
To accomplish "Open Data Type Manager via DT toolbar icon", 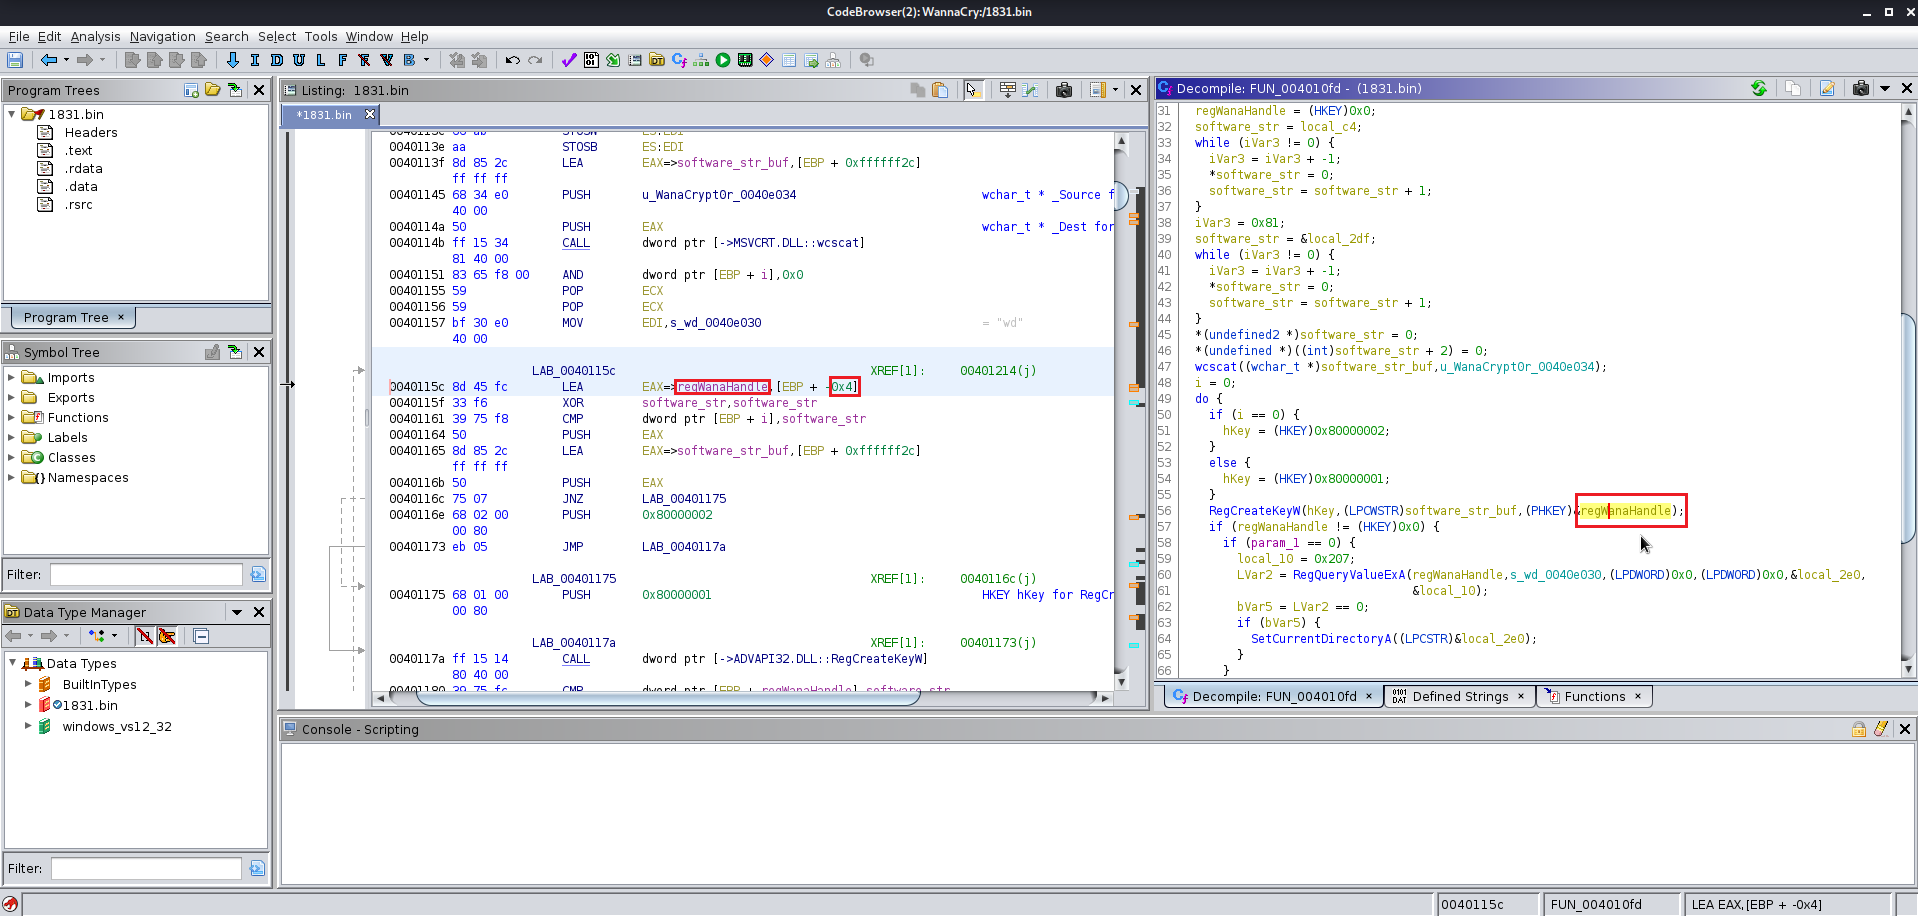I will click(x=657, y=60).
